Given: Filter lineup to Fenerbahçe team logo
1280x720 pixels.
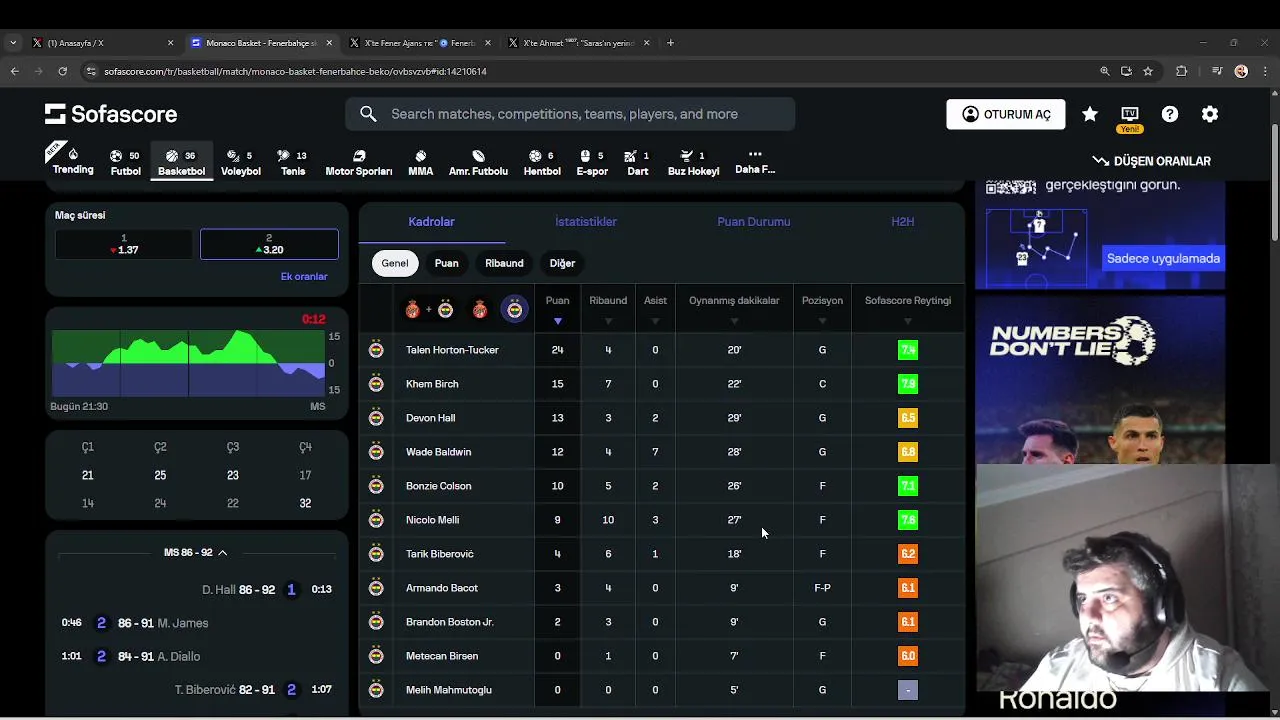Looking at the screenshot, I should 514,310.
